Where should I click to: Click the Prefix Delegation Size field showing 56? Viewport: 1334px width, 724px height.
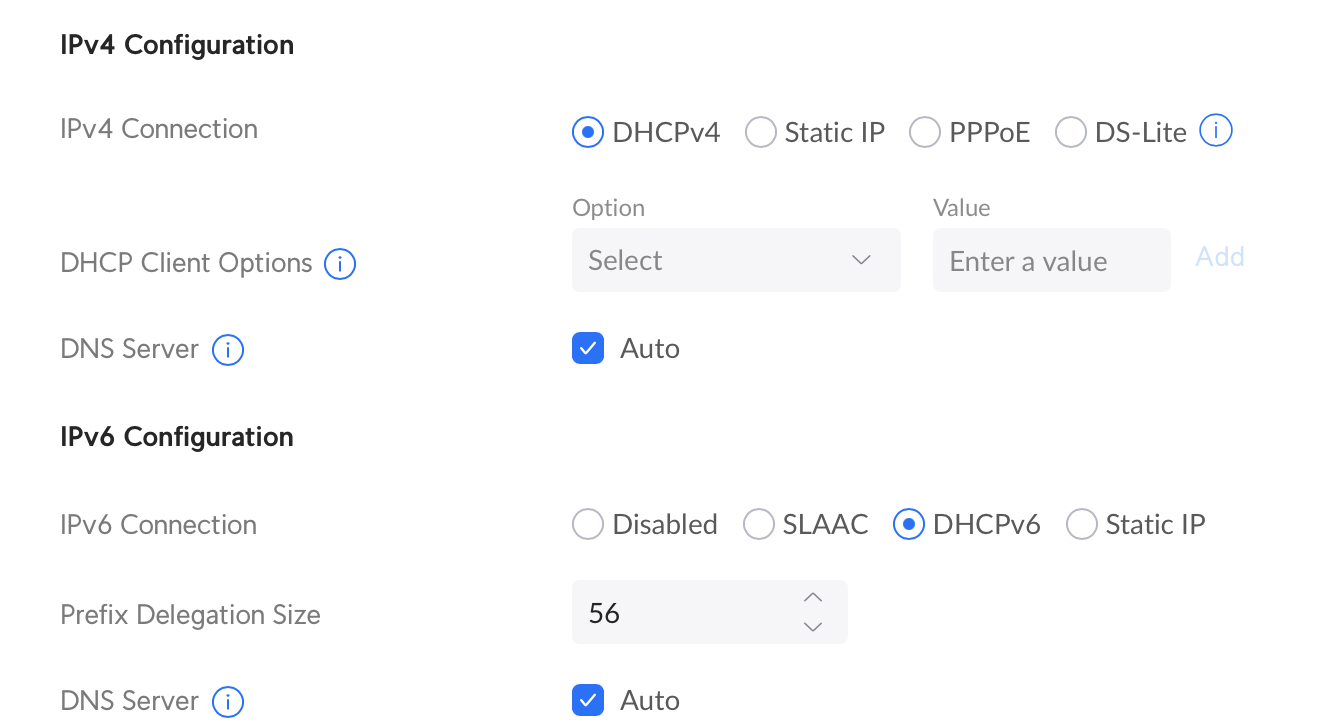click(710, 612)
